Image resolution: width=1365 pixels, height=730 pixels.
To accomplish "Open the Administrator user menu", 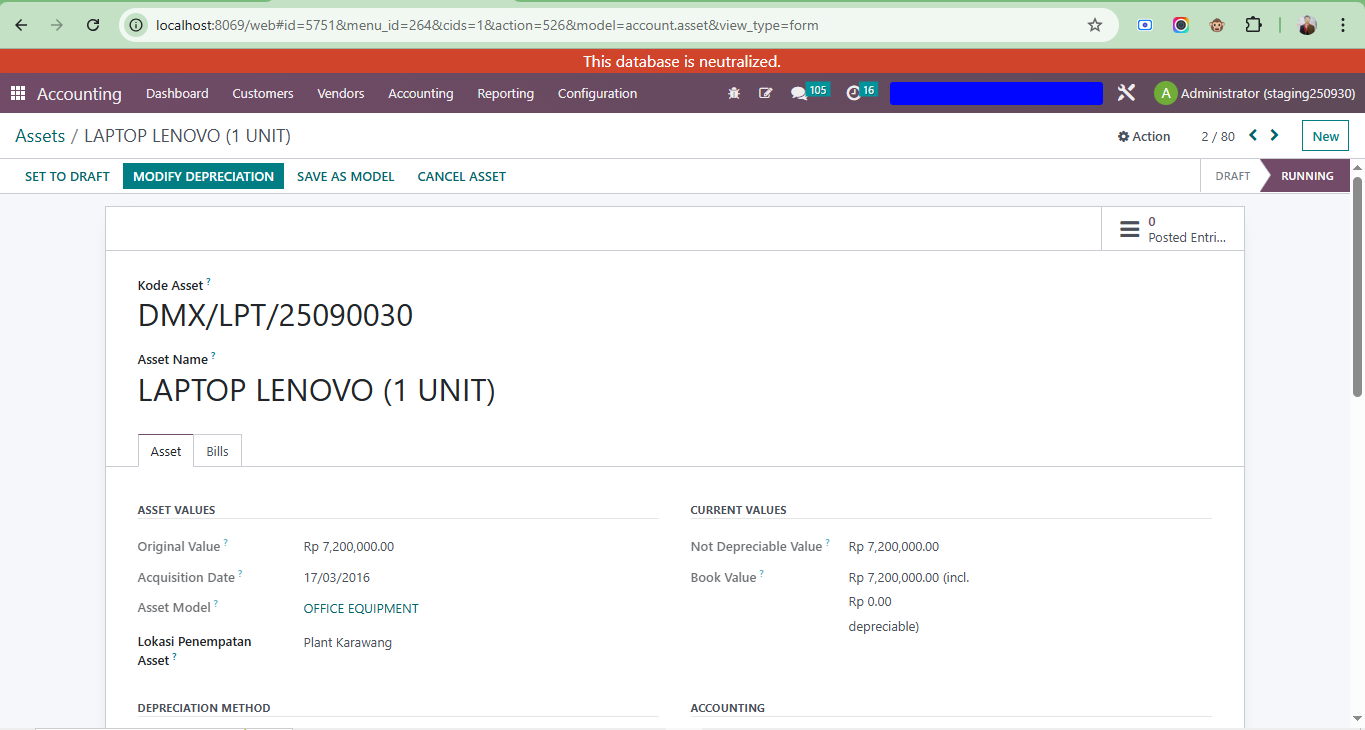I will pos(1255,93).
